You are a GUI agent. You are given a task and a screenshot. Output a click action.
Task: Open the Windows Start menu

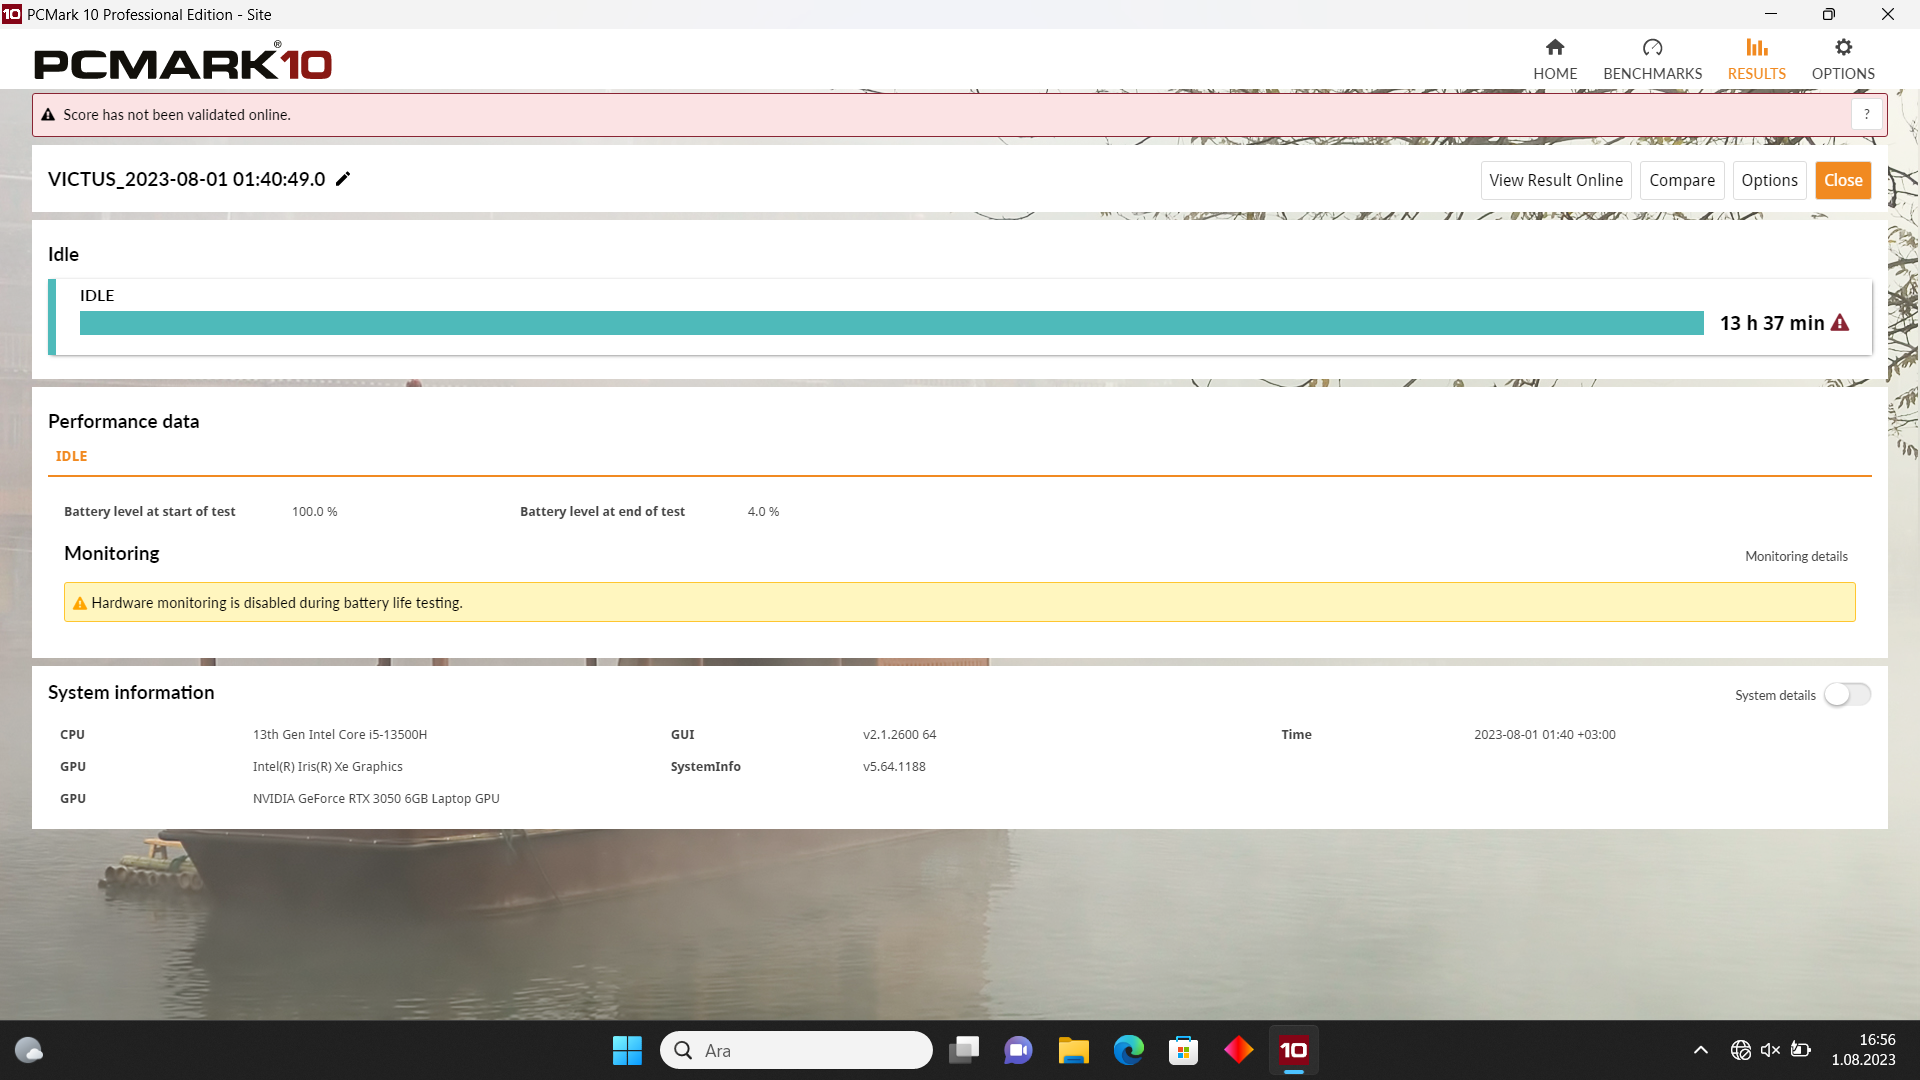coord(627,1050)
